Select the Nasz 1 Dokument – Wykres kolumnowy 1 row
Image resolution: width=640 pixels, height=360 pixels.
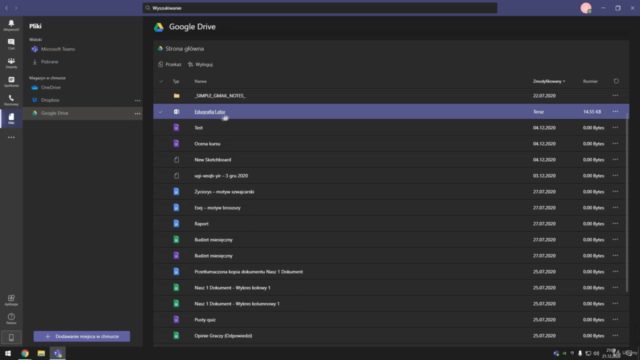point(391,304)
